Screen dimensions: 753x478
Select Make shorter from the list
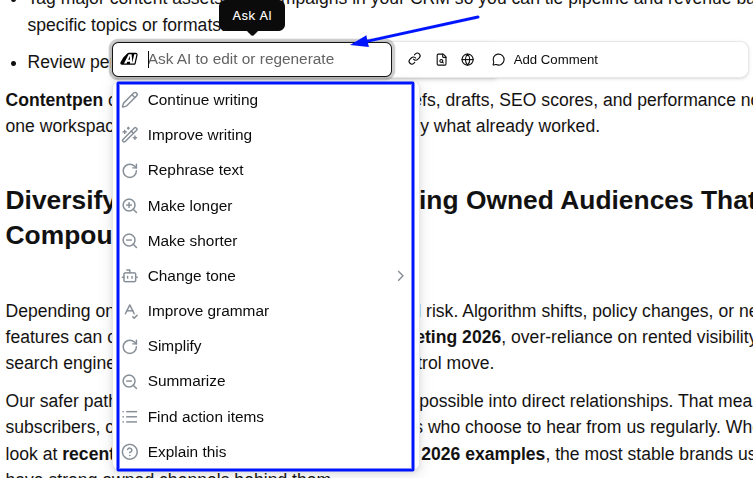[265, 241]
